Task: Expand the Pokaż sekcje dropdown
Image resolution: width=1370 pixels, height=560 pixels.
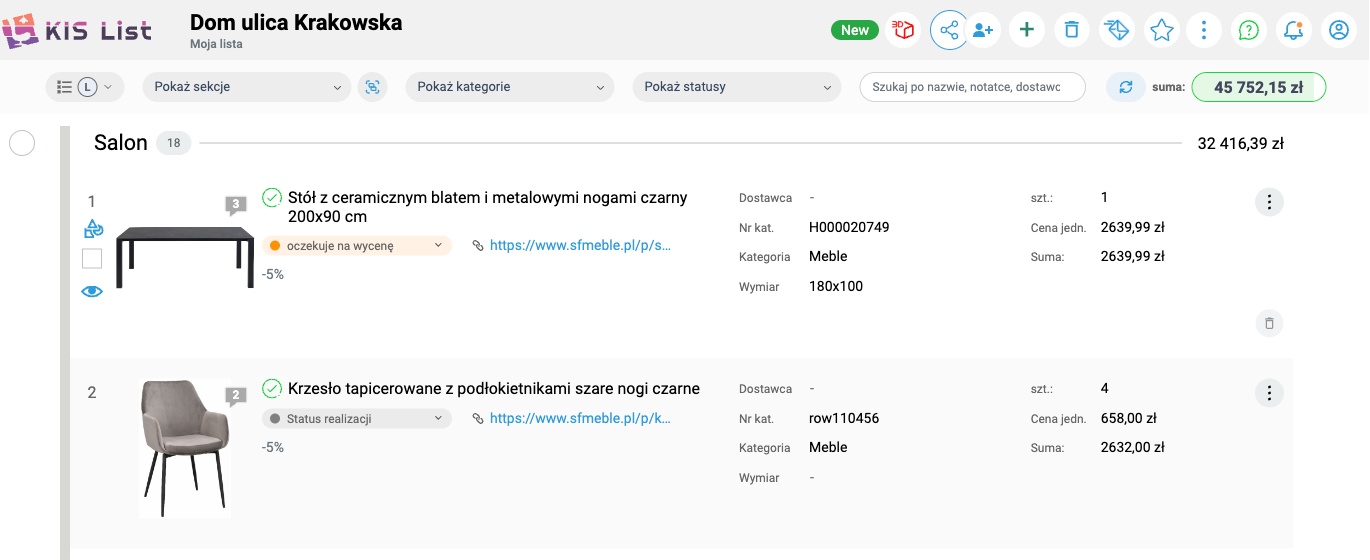Action: [247, 87]
